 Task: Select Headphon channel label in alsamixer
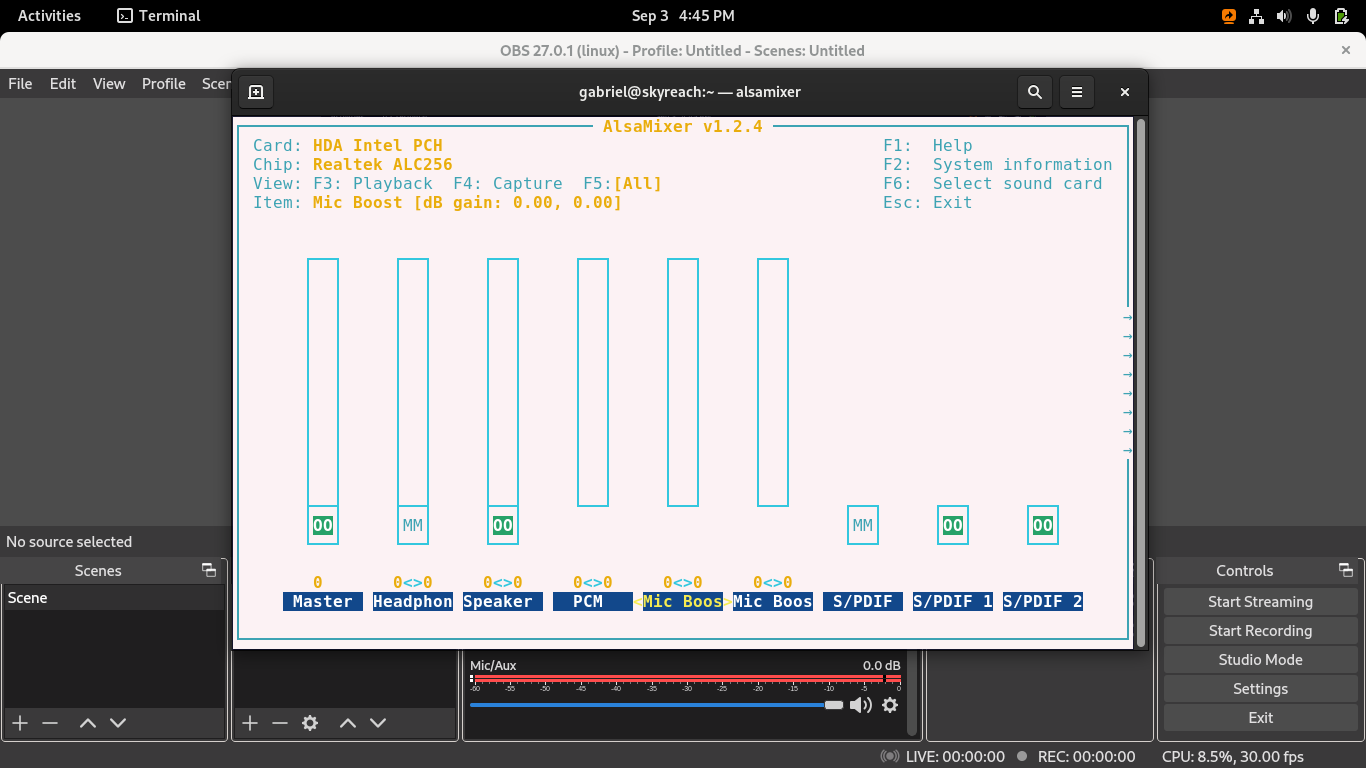pyautogui.click(x=413, y=602)
